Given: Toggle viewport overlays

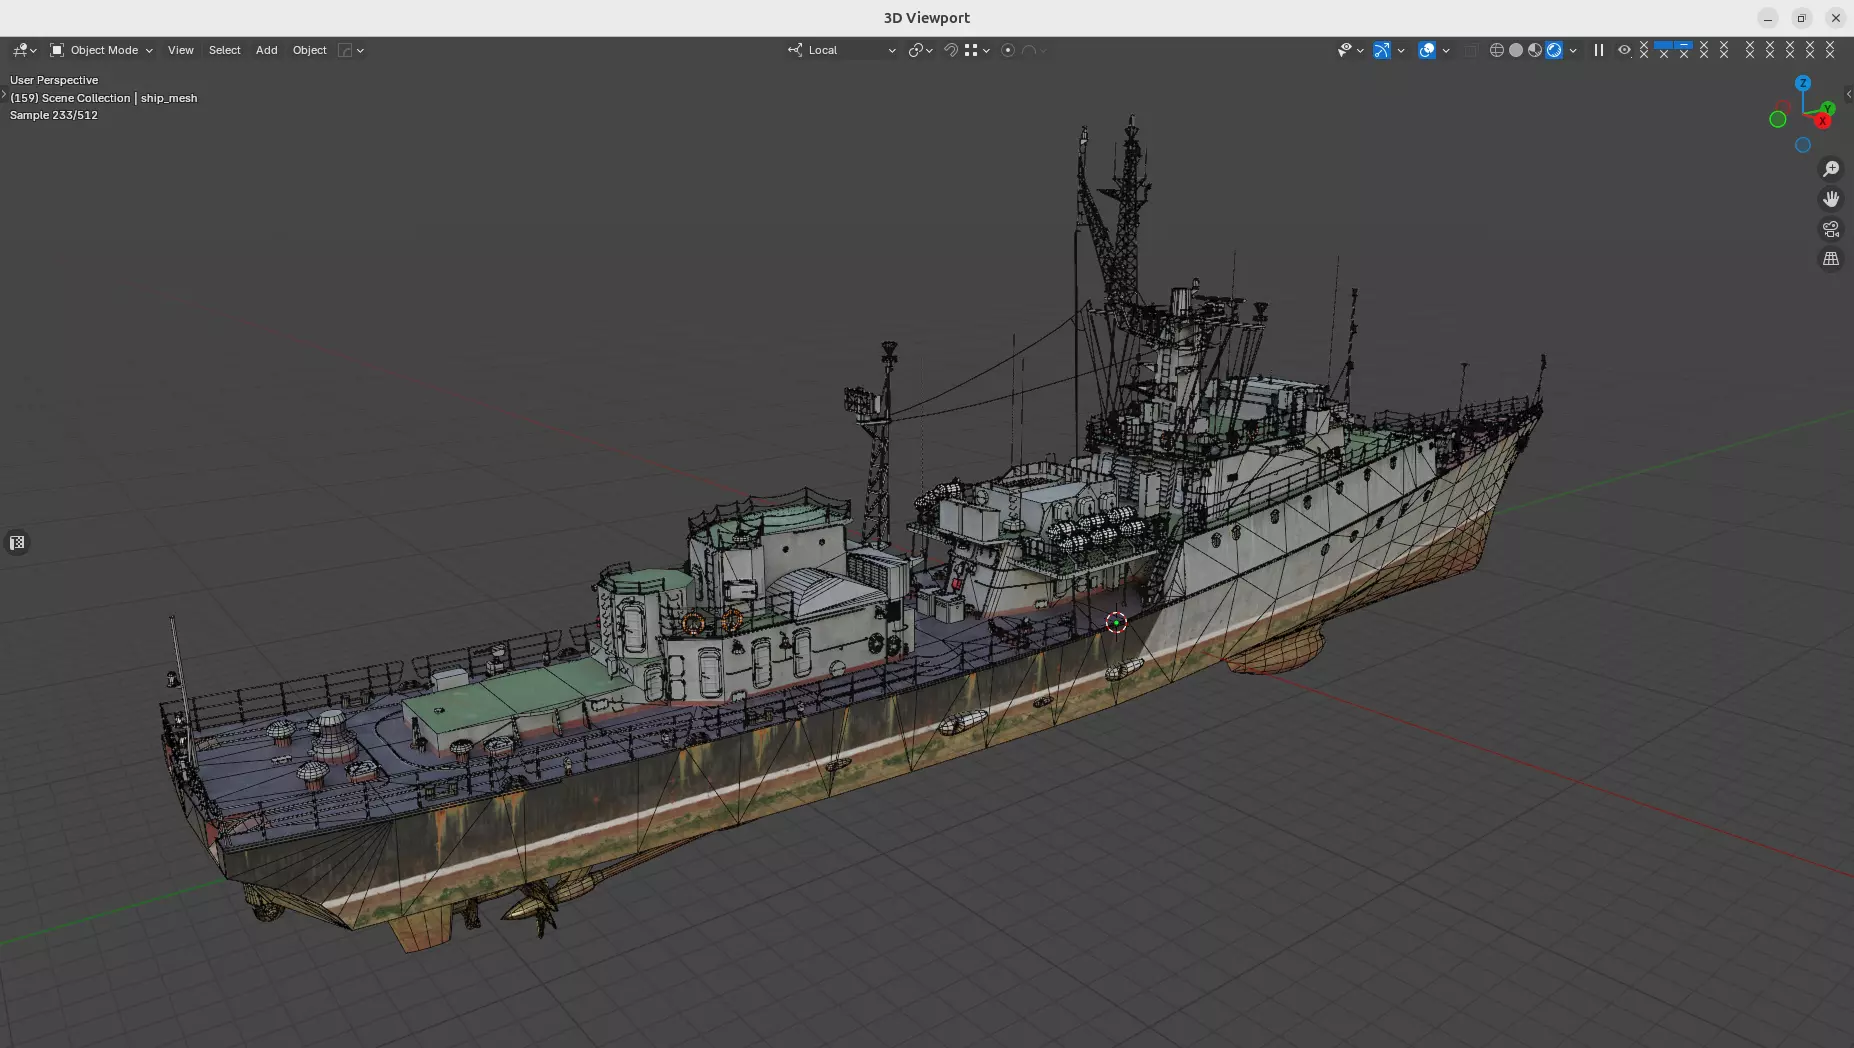Looking at the screenshot, I should point(1427,50).
